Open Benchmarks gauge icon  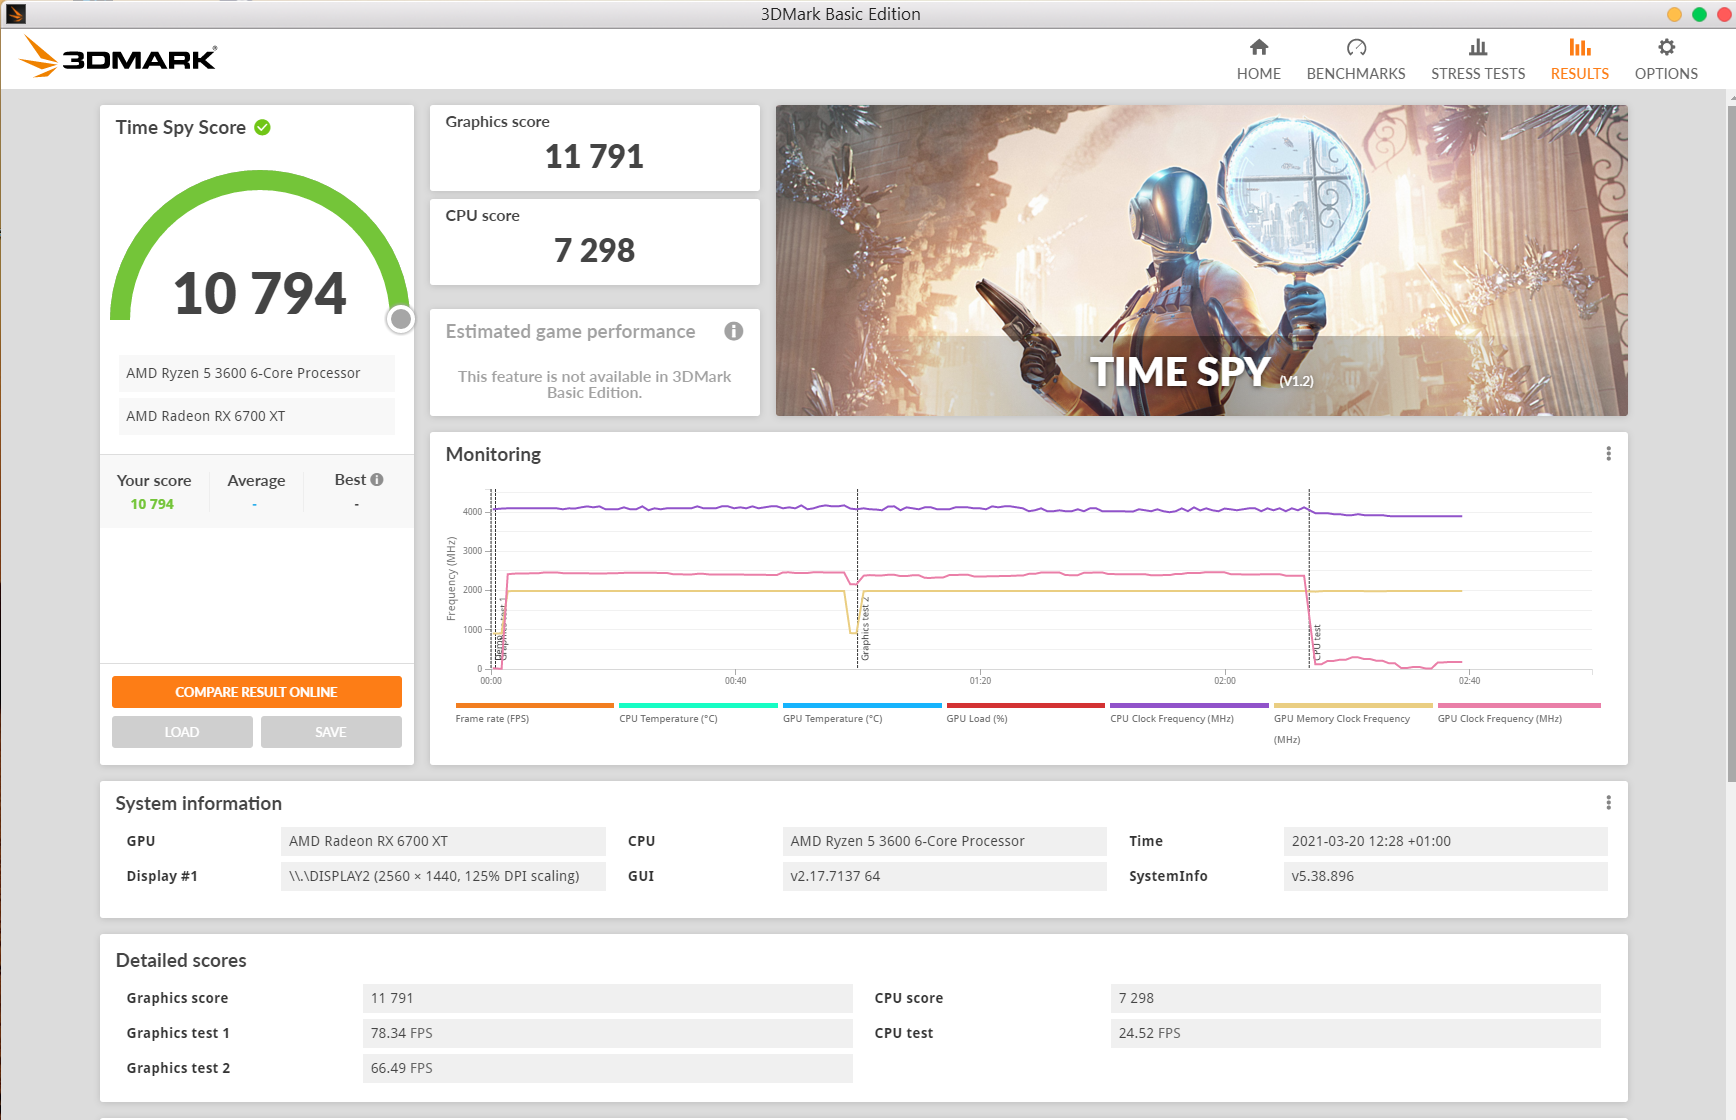[1356, 47]
